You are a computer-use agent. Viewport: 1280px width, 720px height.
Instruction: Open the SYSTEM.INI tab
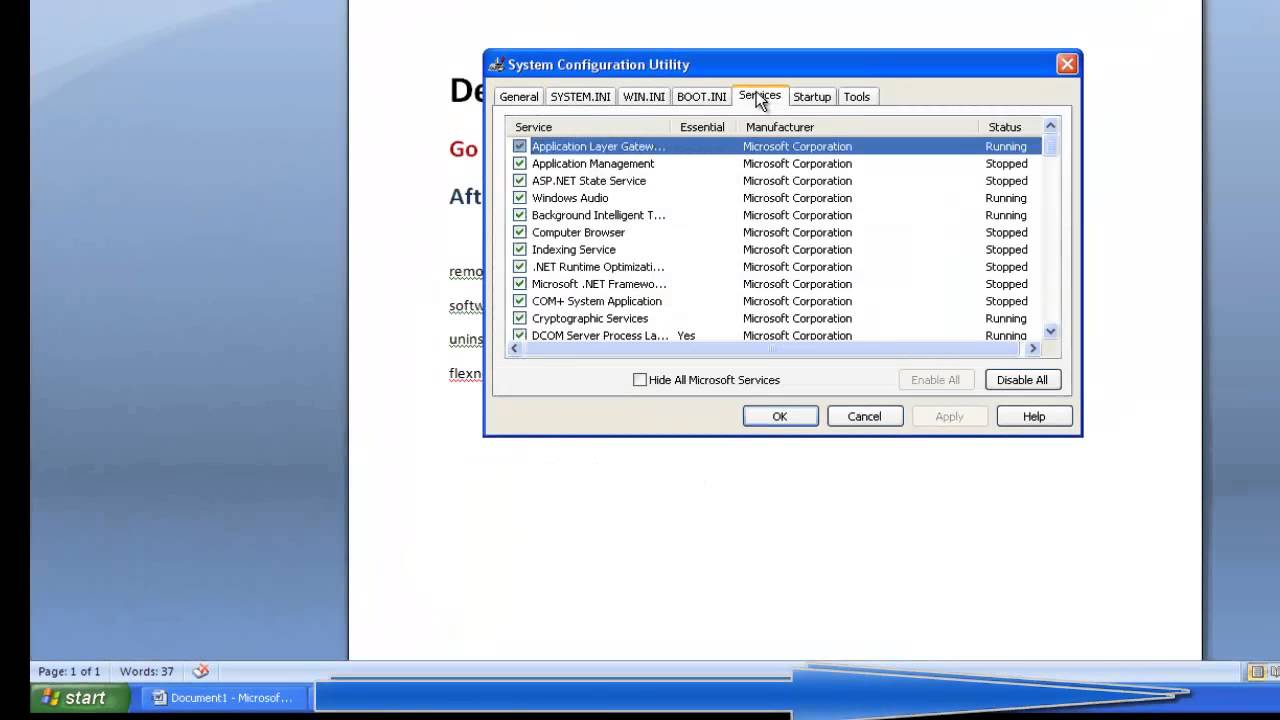[580, 97]
